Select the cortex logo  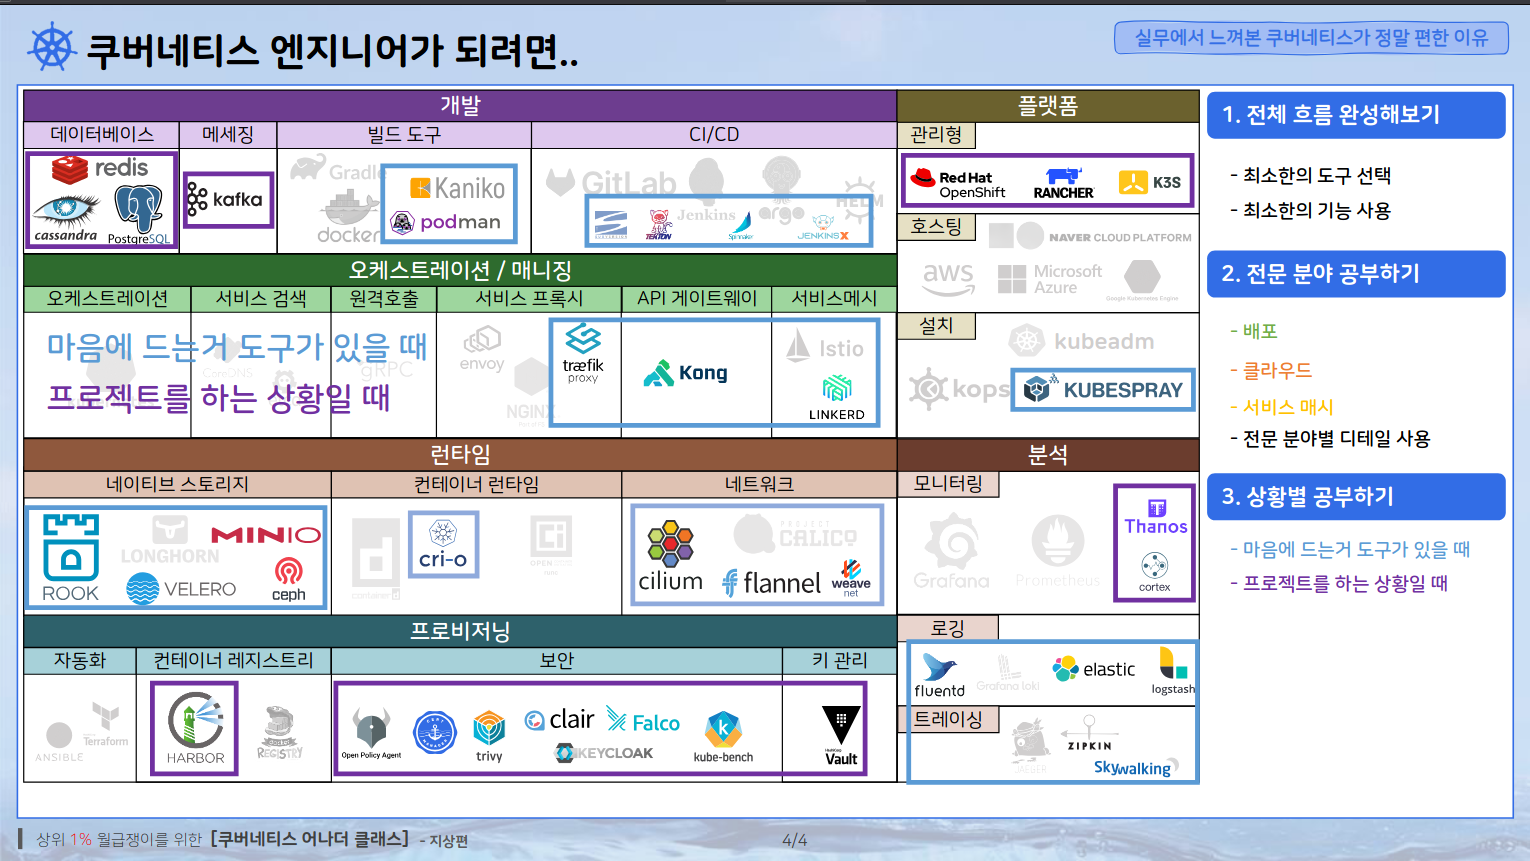[1154, 572]
